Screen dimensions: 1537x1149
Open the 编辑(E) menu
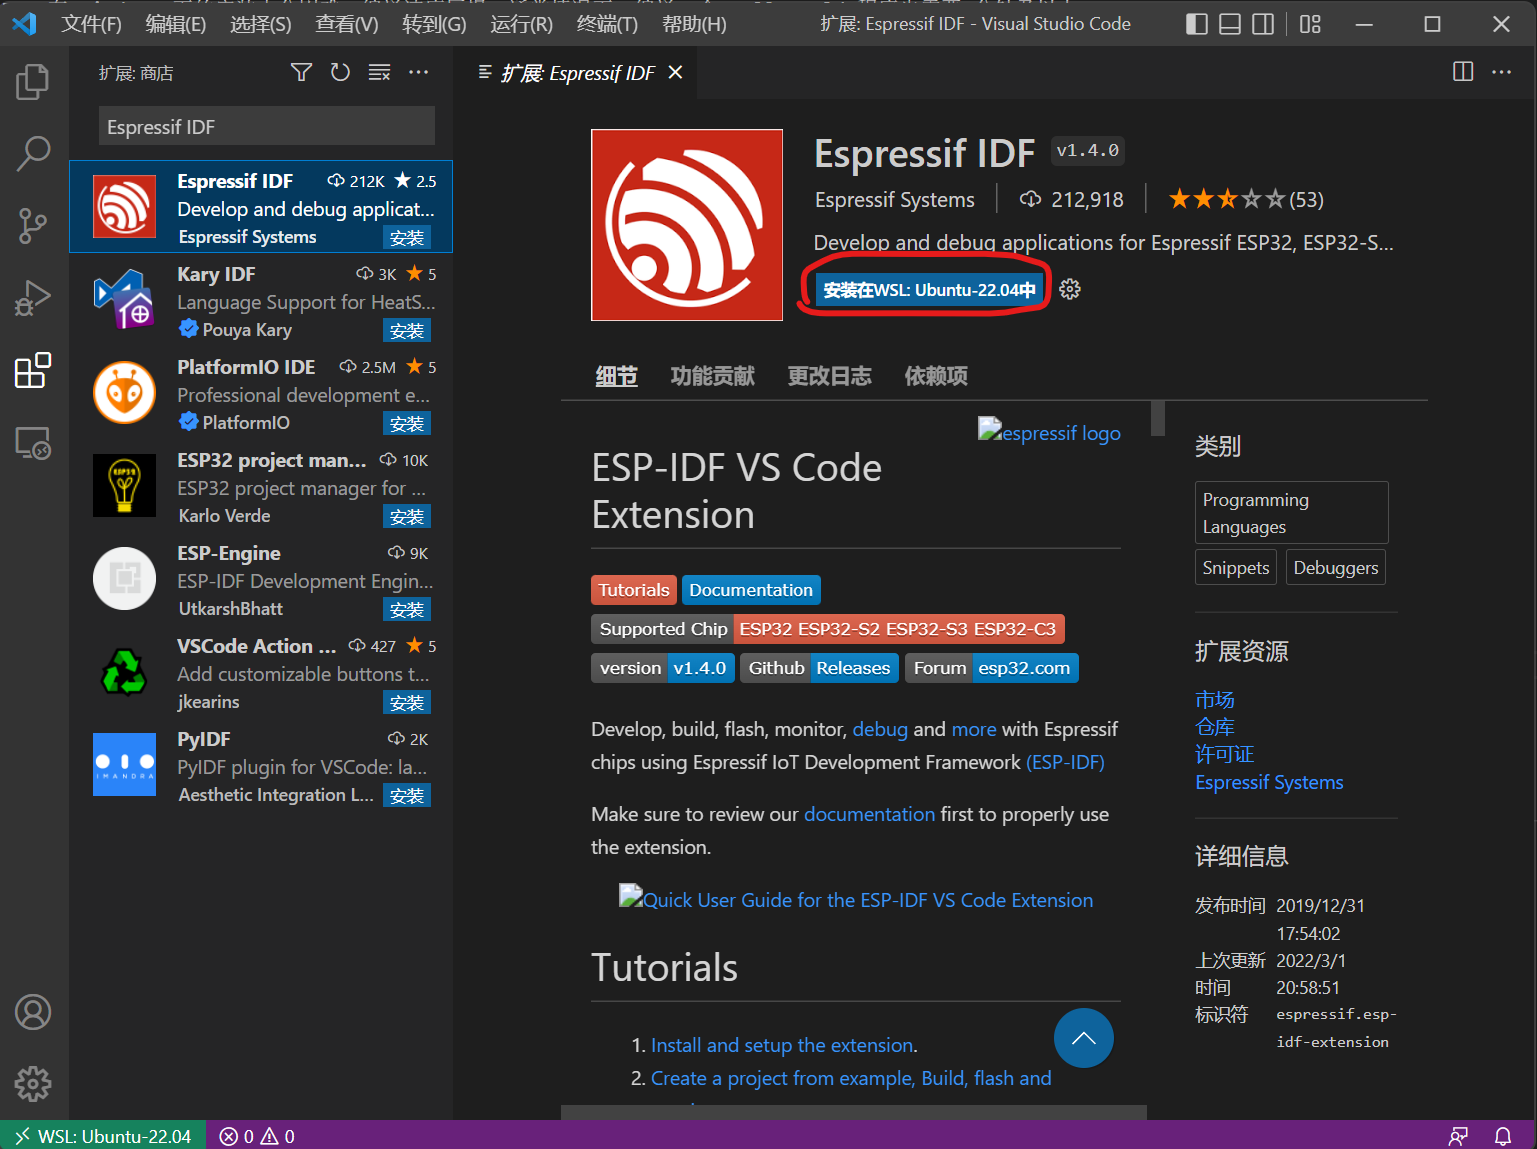coord(176,24)
